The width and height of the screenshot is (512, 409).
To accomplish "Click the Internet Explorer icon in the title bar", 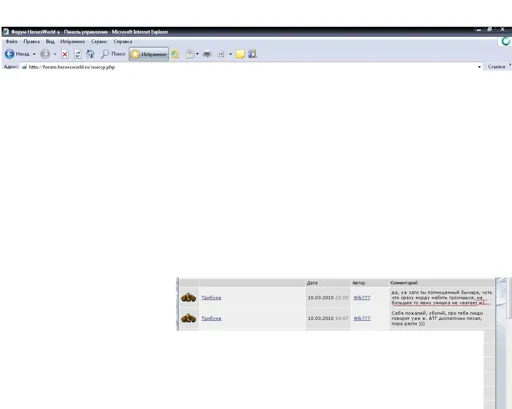I will (6, 32).
